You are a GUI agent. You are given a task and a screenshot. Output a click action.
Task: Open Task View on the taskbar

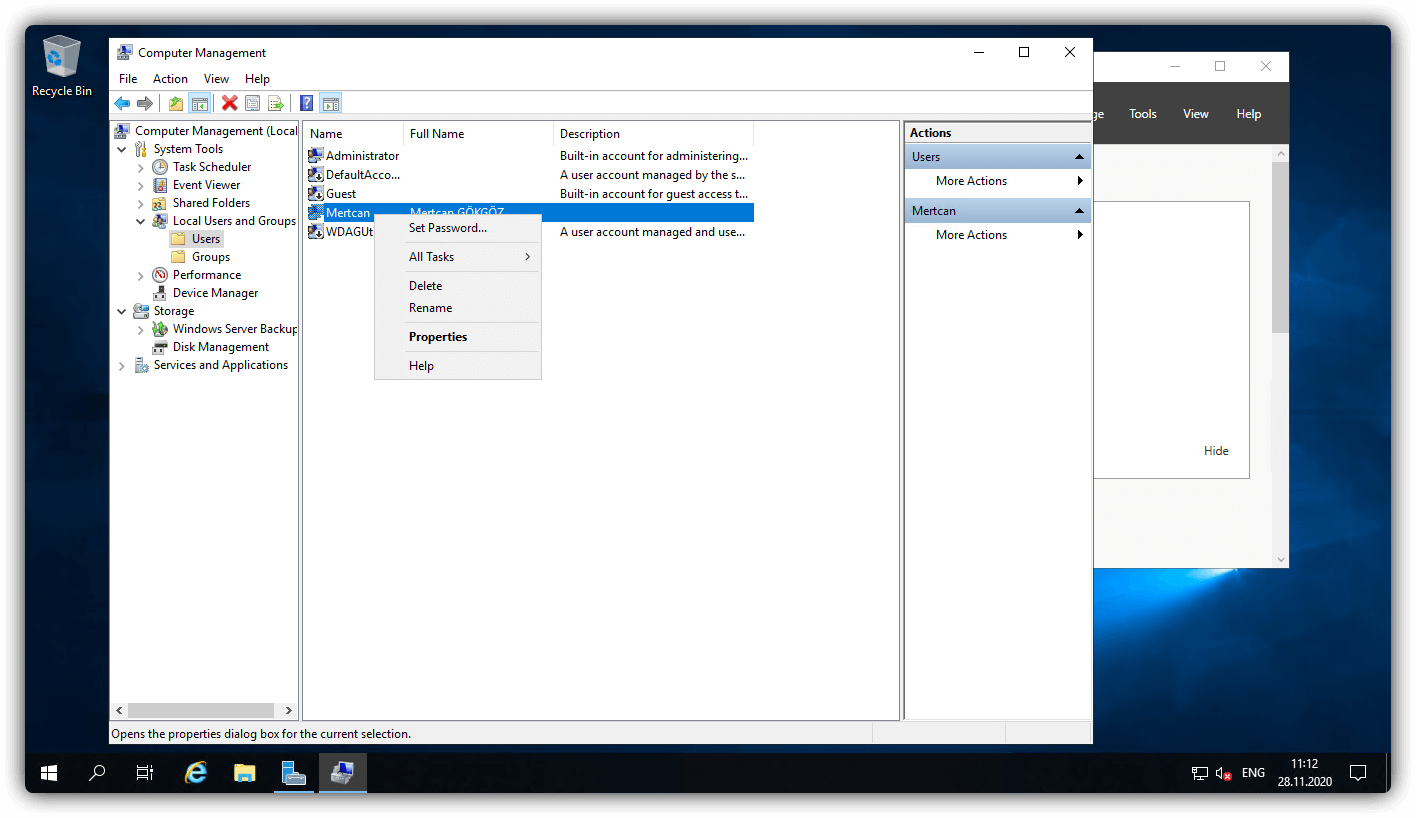145,773
